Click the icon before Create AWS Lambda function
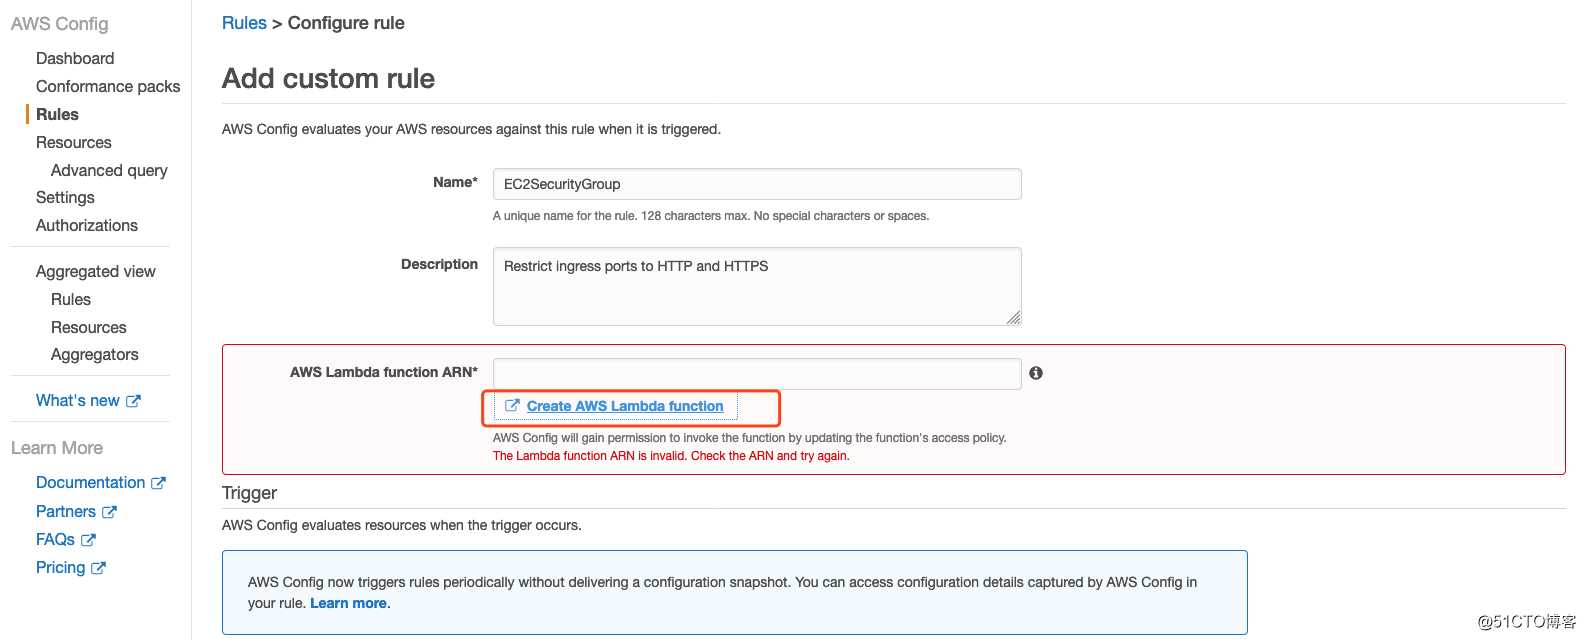 tap(512, 406)
